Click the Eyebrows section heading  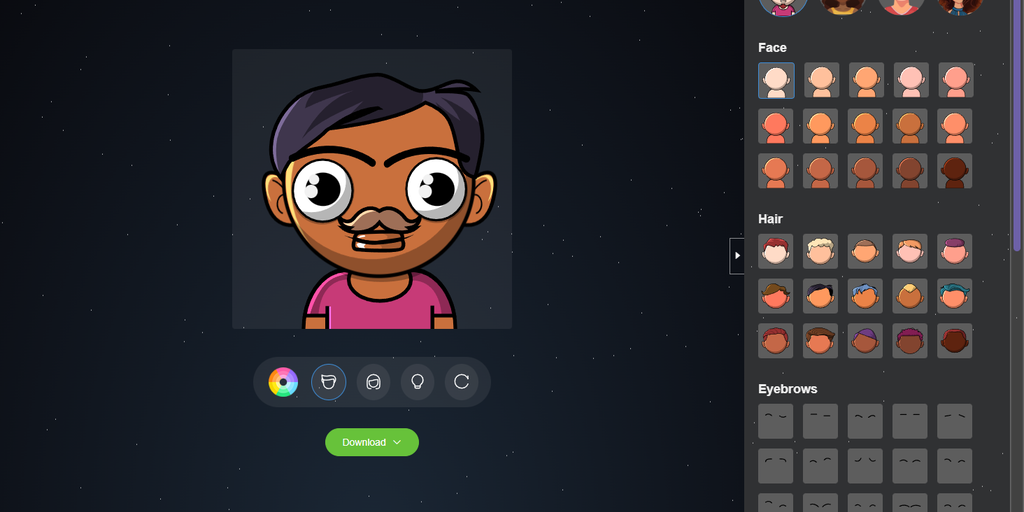(788, 389)
